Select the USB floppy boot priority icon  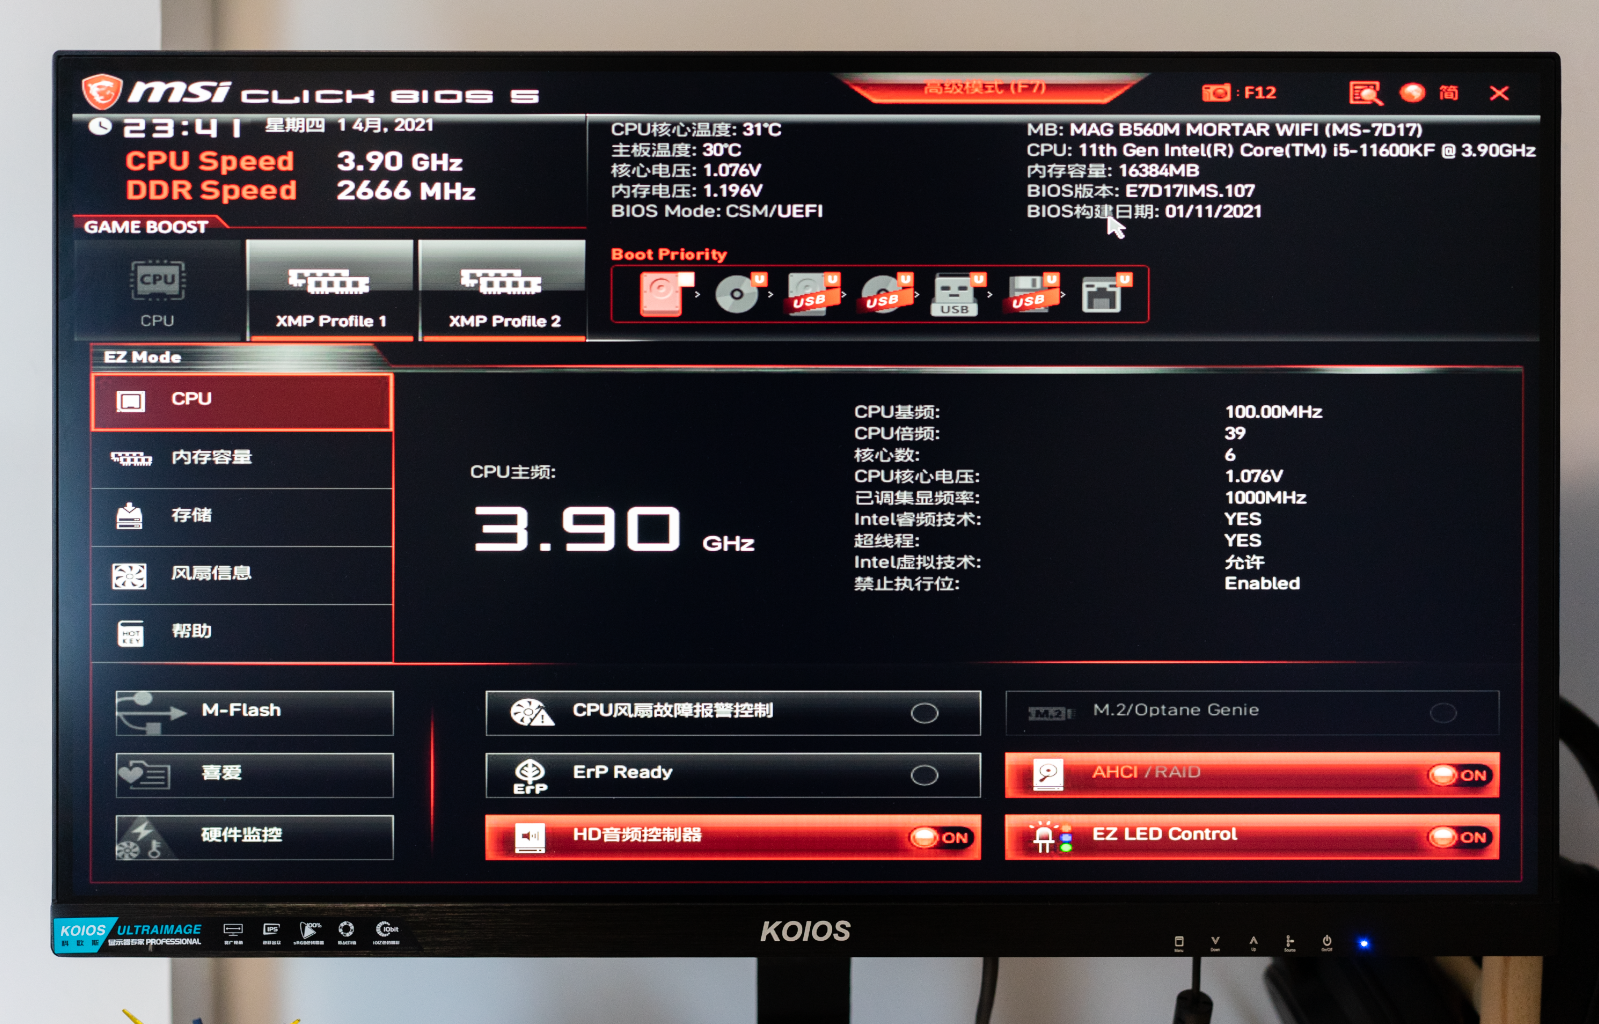coord(1031,294)
